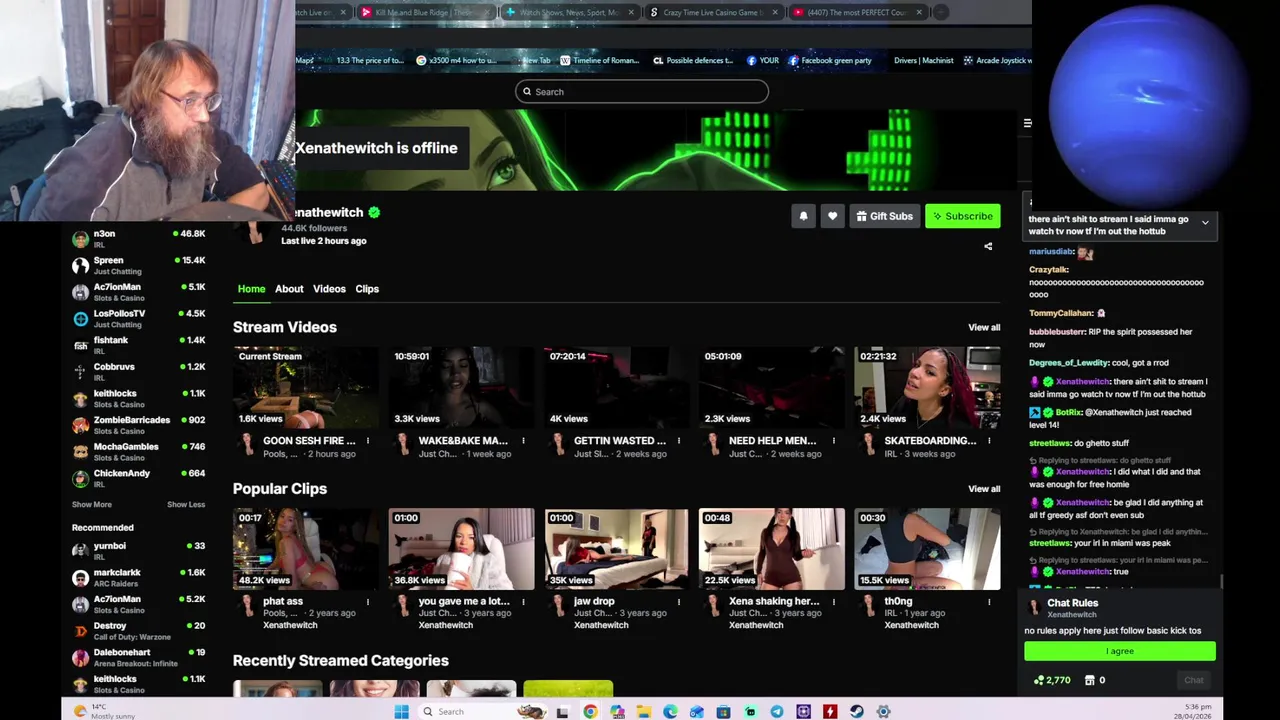Open options menu for jaw drop clip
The image size is (1280, 720).
pos(678,602)
